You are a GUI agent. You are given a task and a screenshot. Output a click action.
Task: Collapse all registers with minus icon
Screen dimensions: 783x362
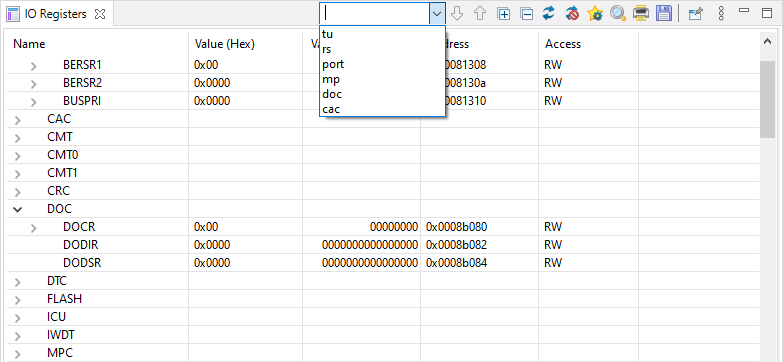coord(527,14)
